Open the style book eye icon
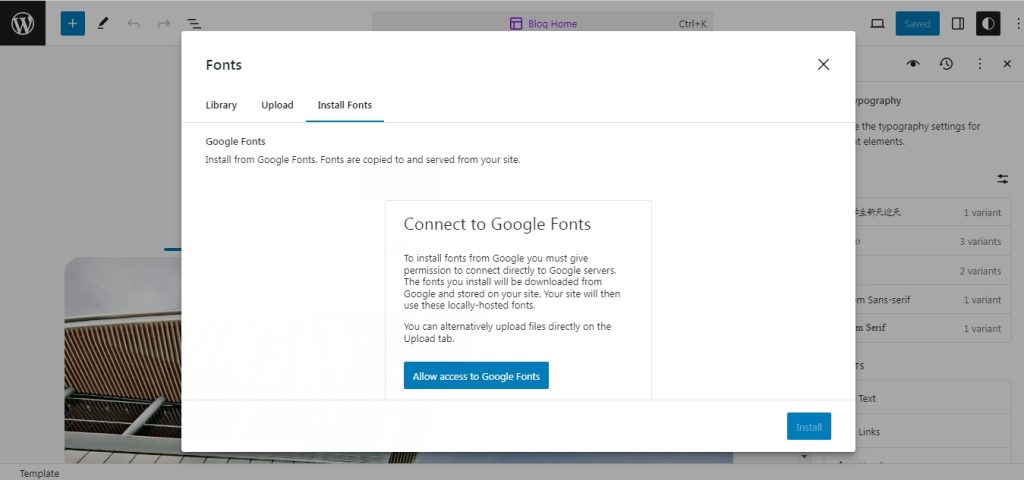Screen dimensions: 1024x480 913,63
